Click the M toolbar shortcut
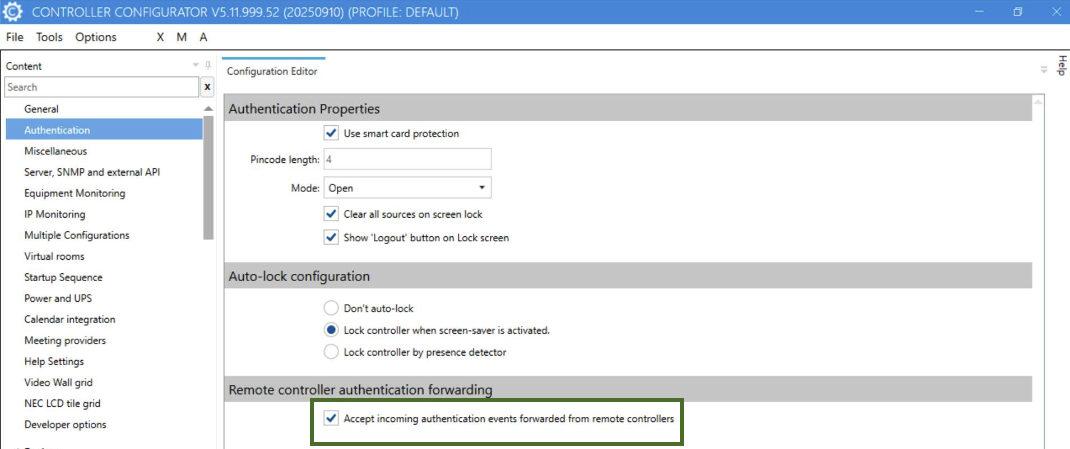 pos(181,37)
